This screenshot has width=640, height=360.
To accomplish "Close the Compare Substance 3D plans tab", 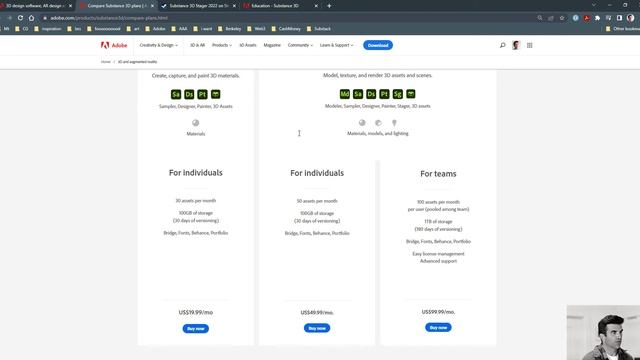I will [152, 6].
